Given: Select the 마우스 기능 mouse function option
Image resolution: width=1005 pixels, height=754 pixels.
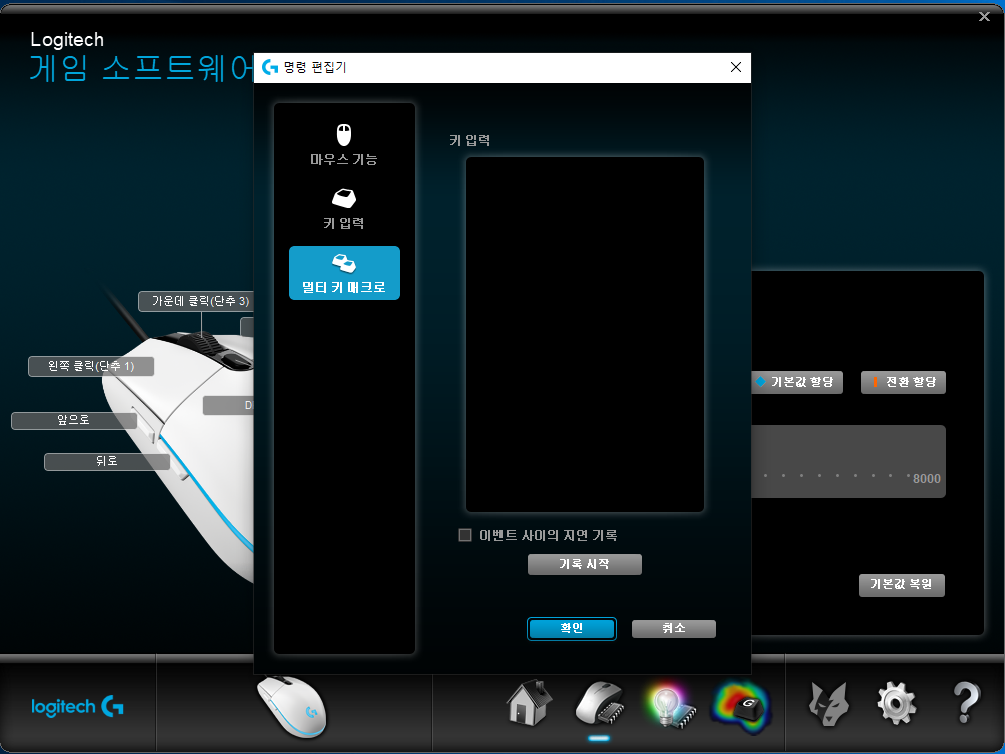Looking at the screenshot, I should pos(344,146).
